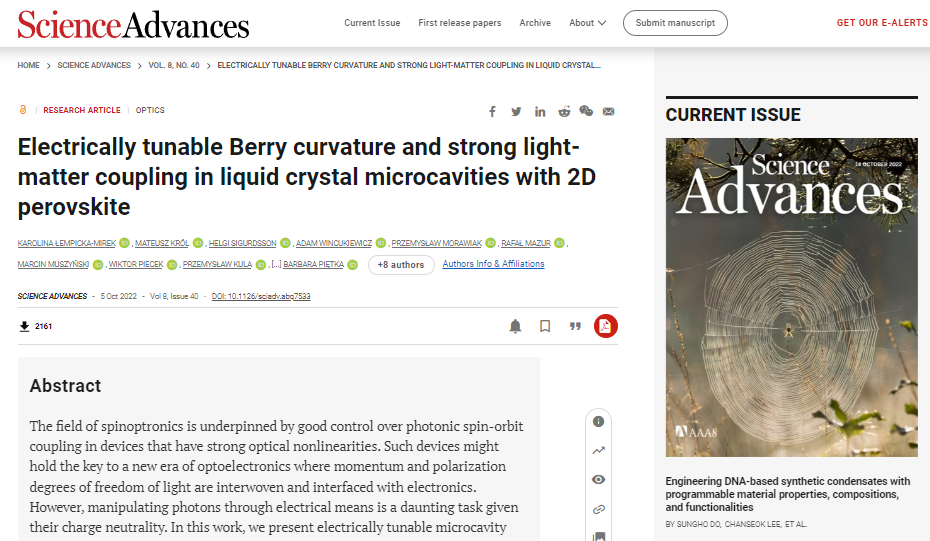Open the Current Issue menu item
The width and height of the screenshot is (930, 541).
pos(372,23)
